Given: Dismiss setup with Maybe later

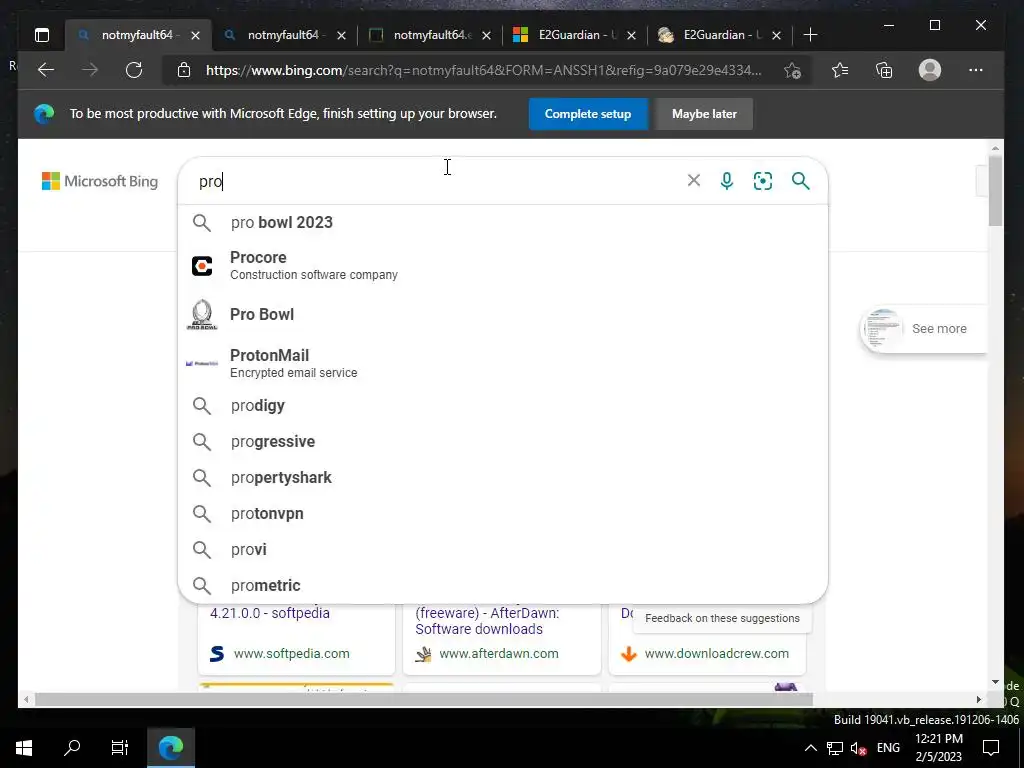Looking at the screenshot, I should pyautogui.click(x=704, y=114).
